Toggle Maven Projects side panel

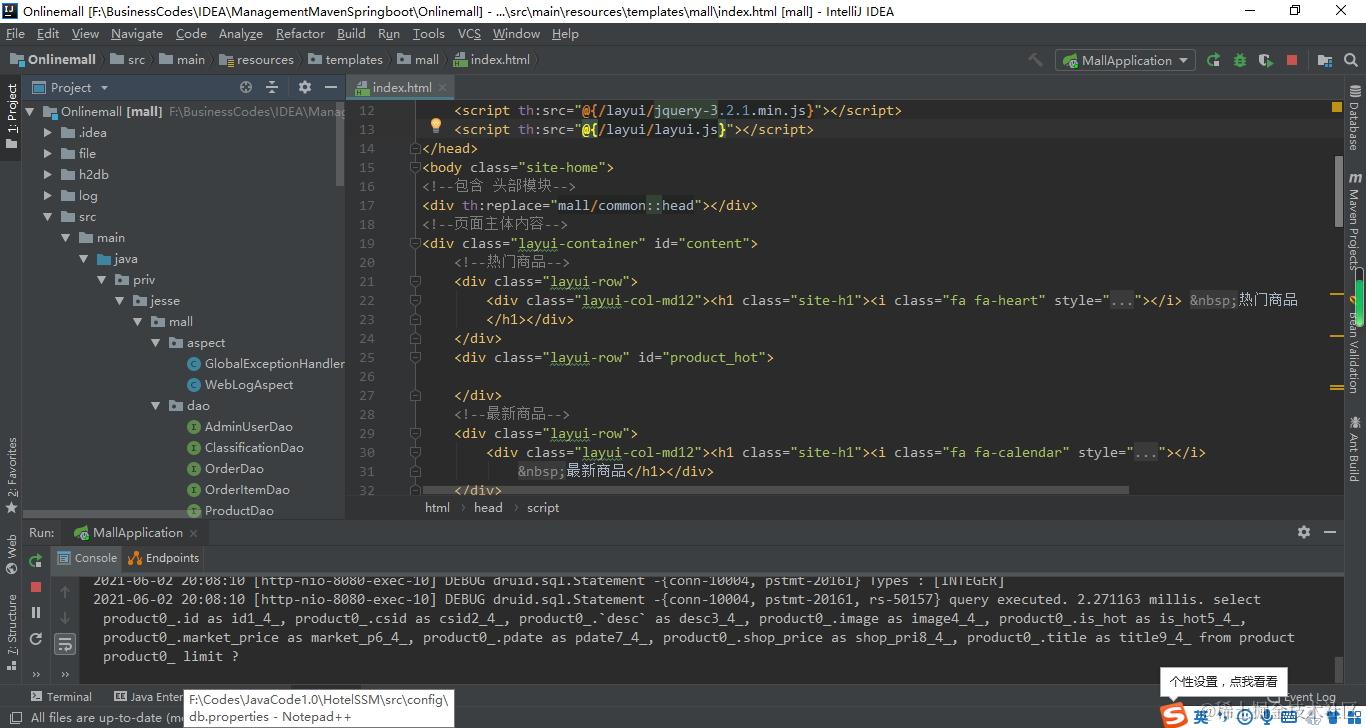1354,223
